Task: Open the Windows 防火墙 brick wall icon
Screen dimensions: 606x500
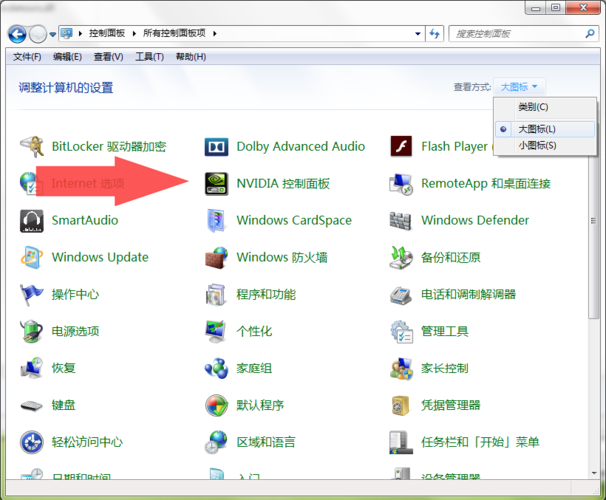Action: tap(216, 258)
